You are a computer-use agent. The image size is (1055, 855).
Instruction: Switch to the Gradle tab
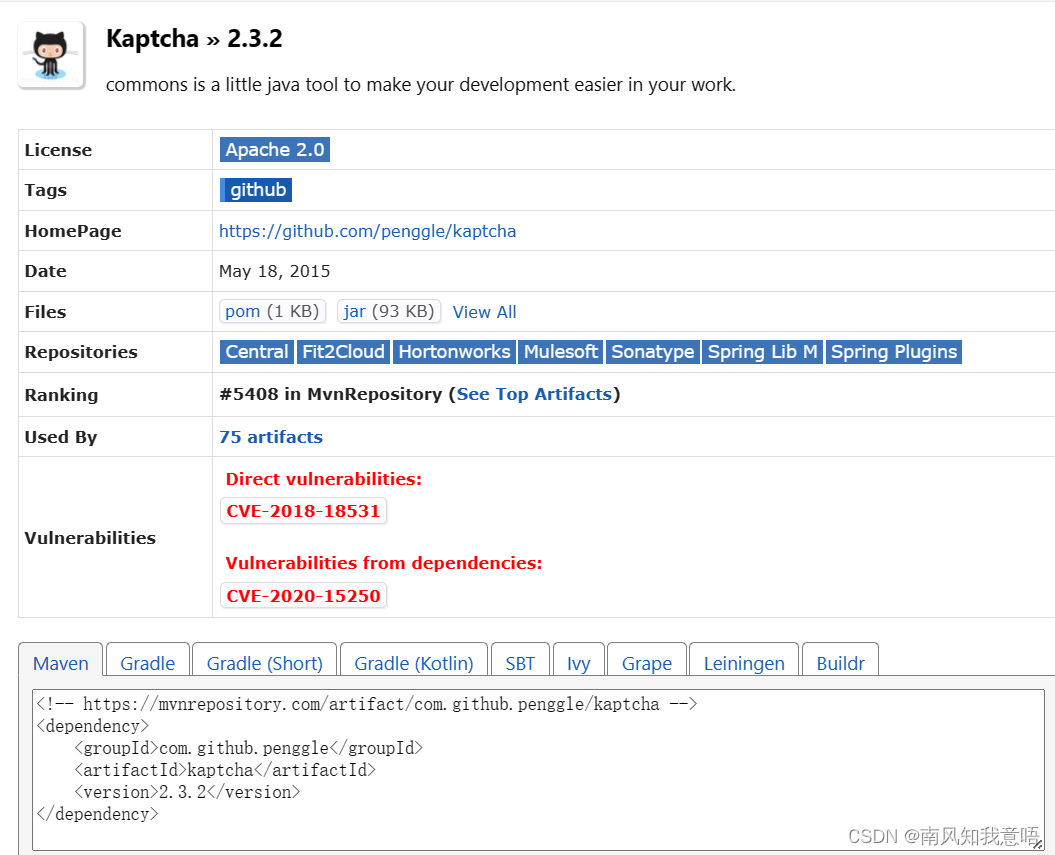point(147,663)
